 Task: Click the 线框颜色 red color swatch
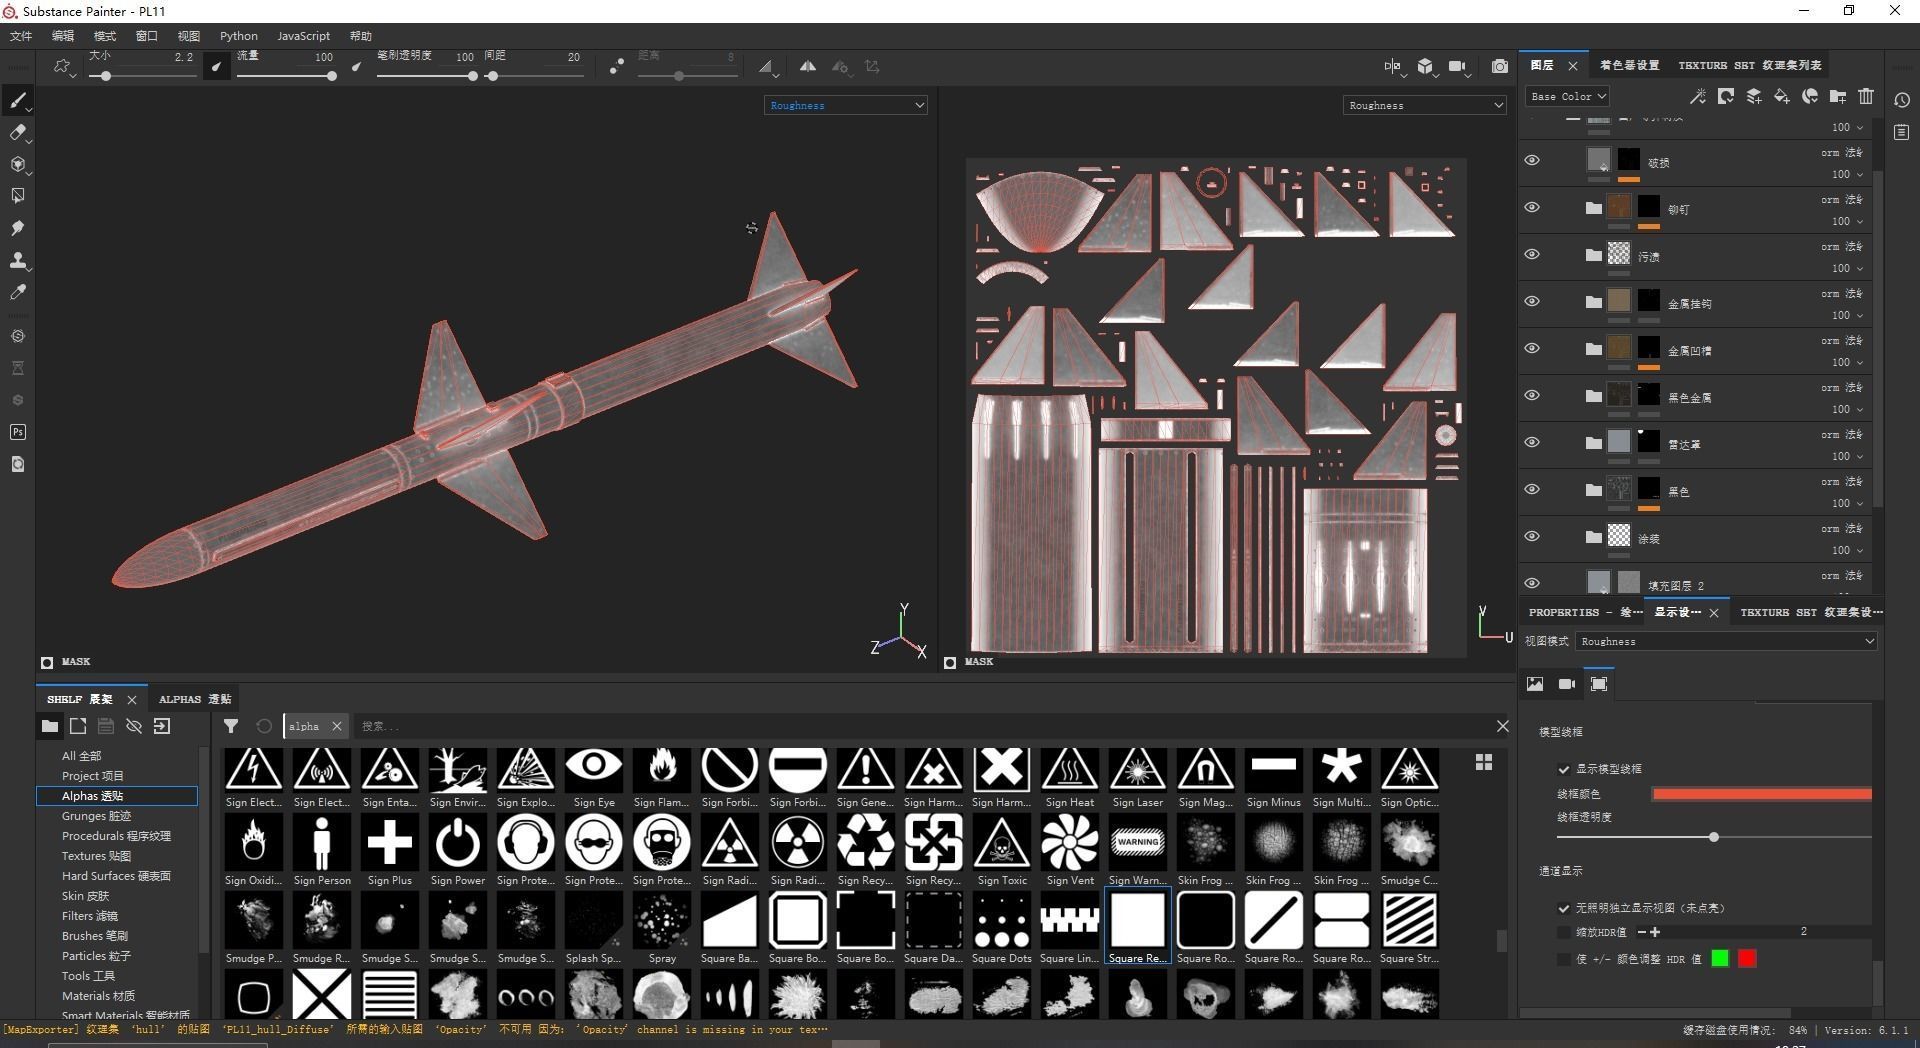1762,794
